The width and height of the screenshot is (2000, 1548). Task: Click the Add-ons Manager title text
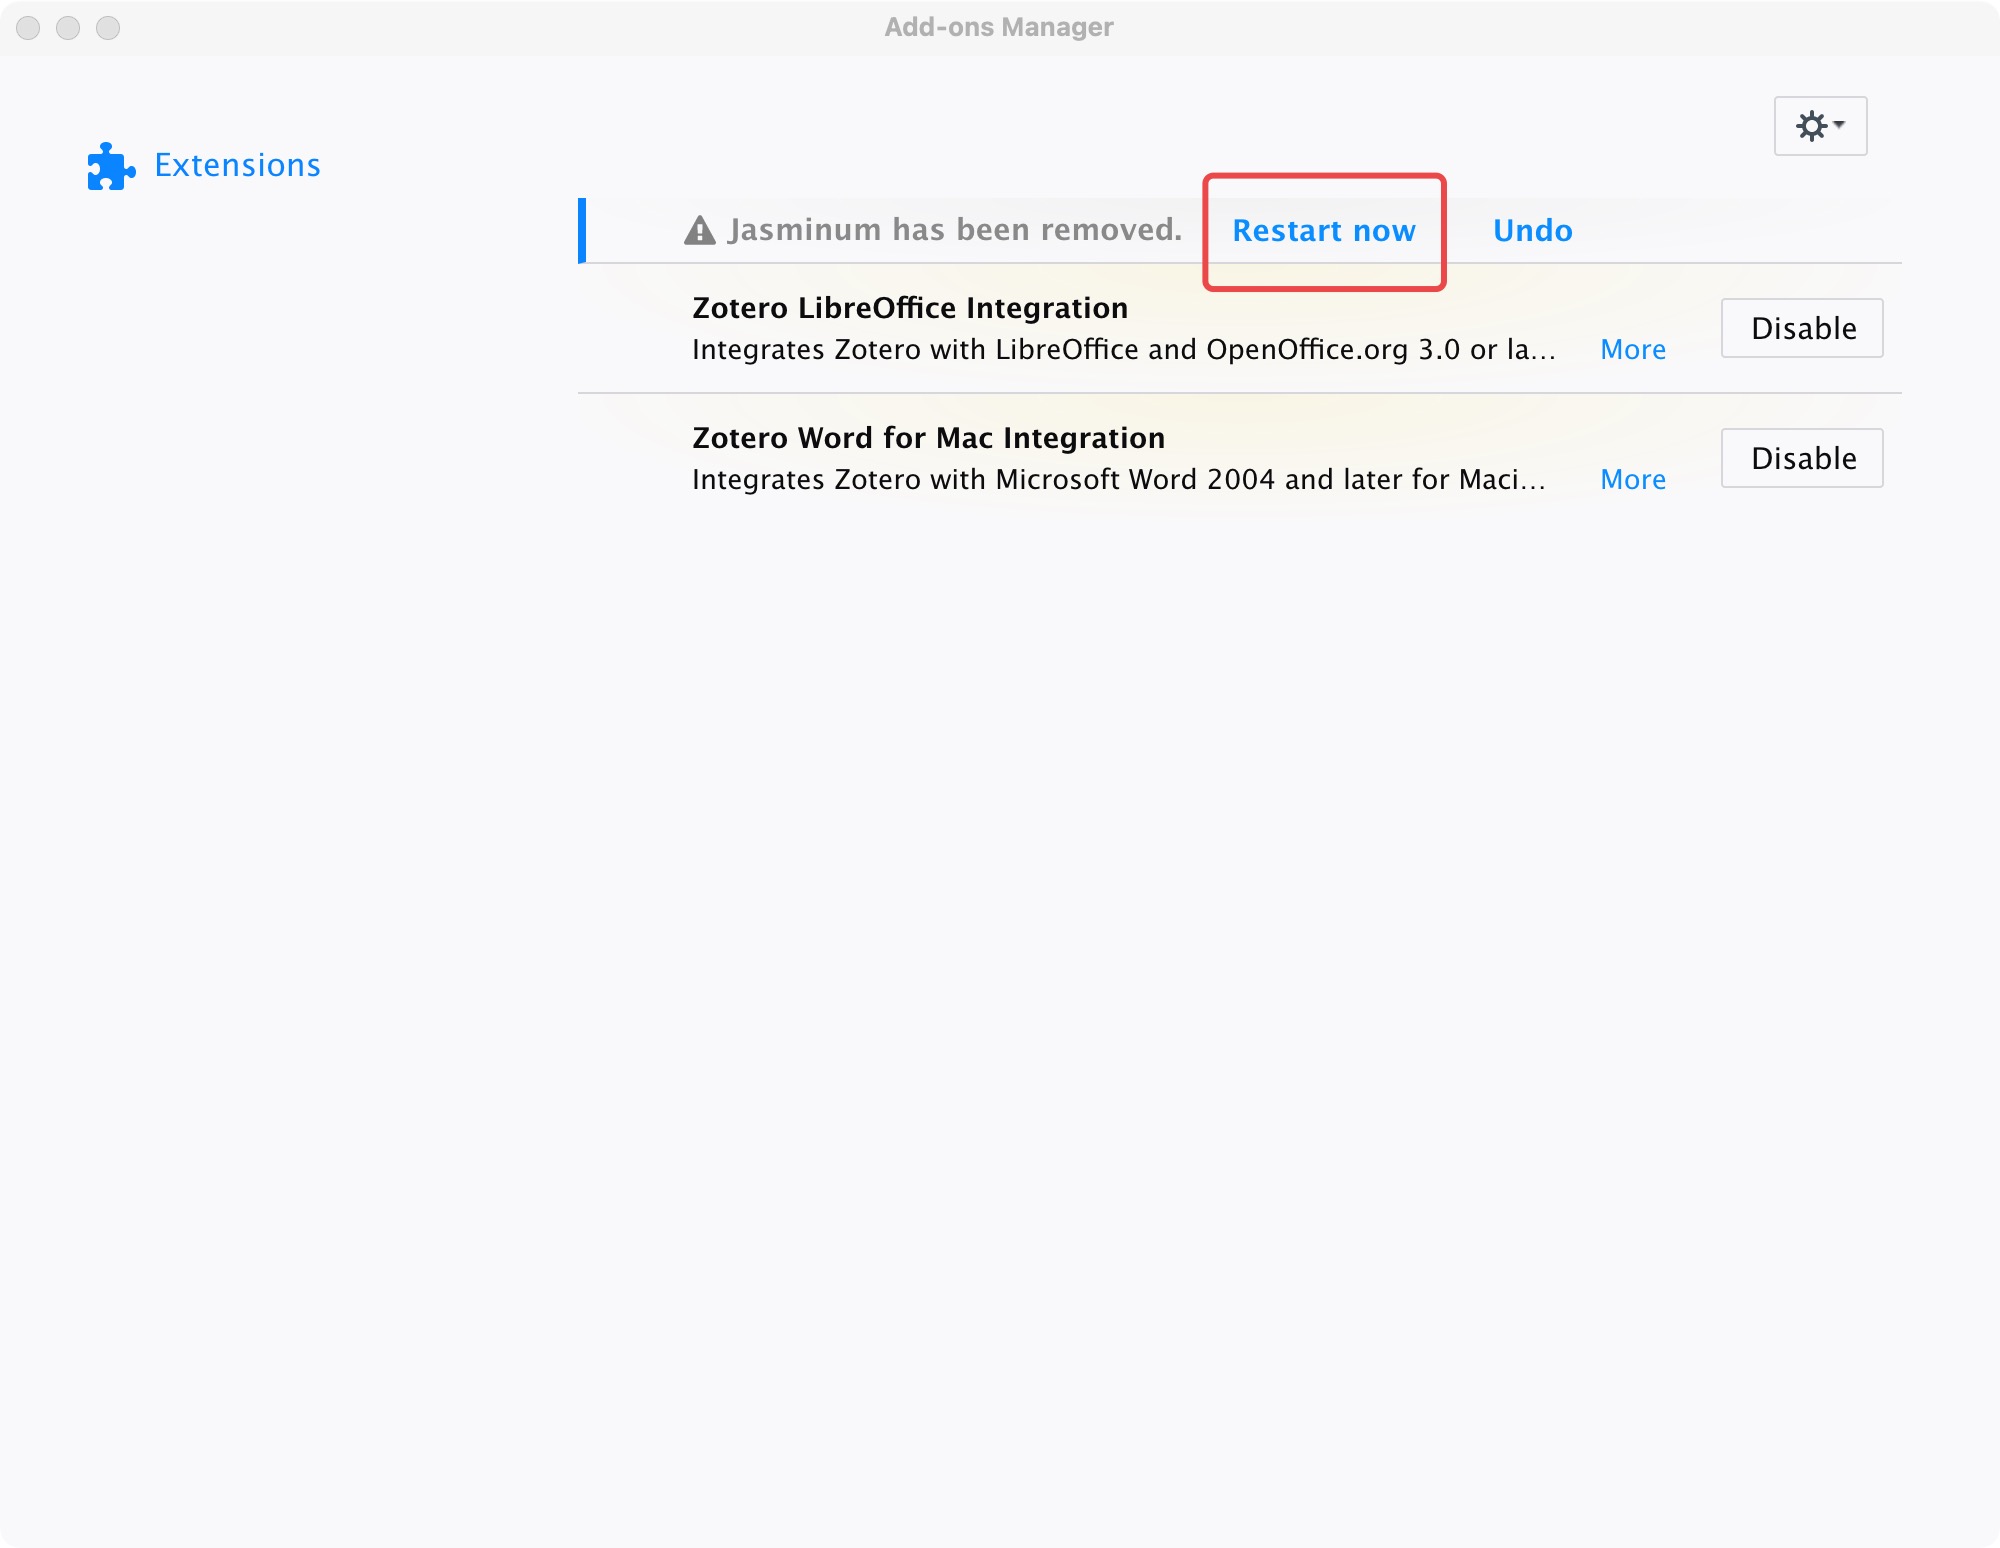tap(998, 27)
